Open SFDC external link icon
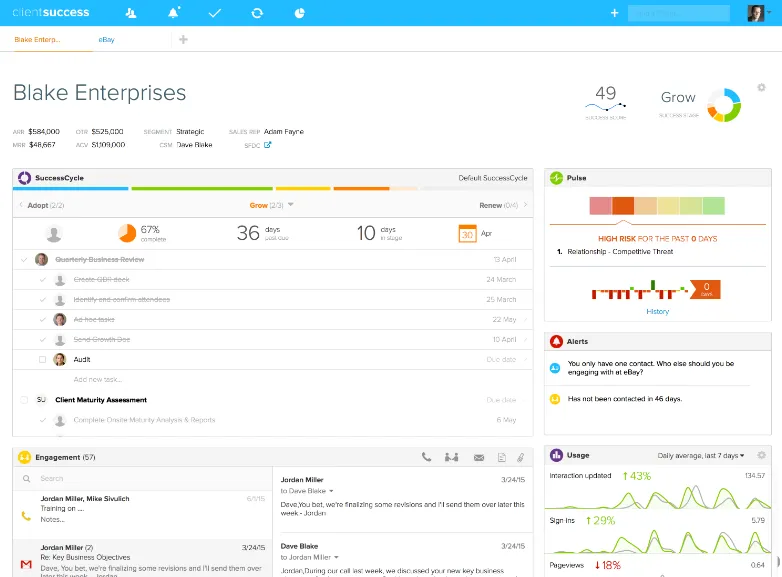This screenshot has width=782, height=577. pos(267,145)
